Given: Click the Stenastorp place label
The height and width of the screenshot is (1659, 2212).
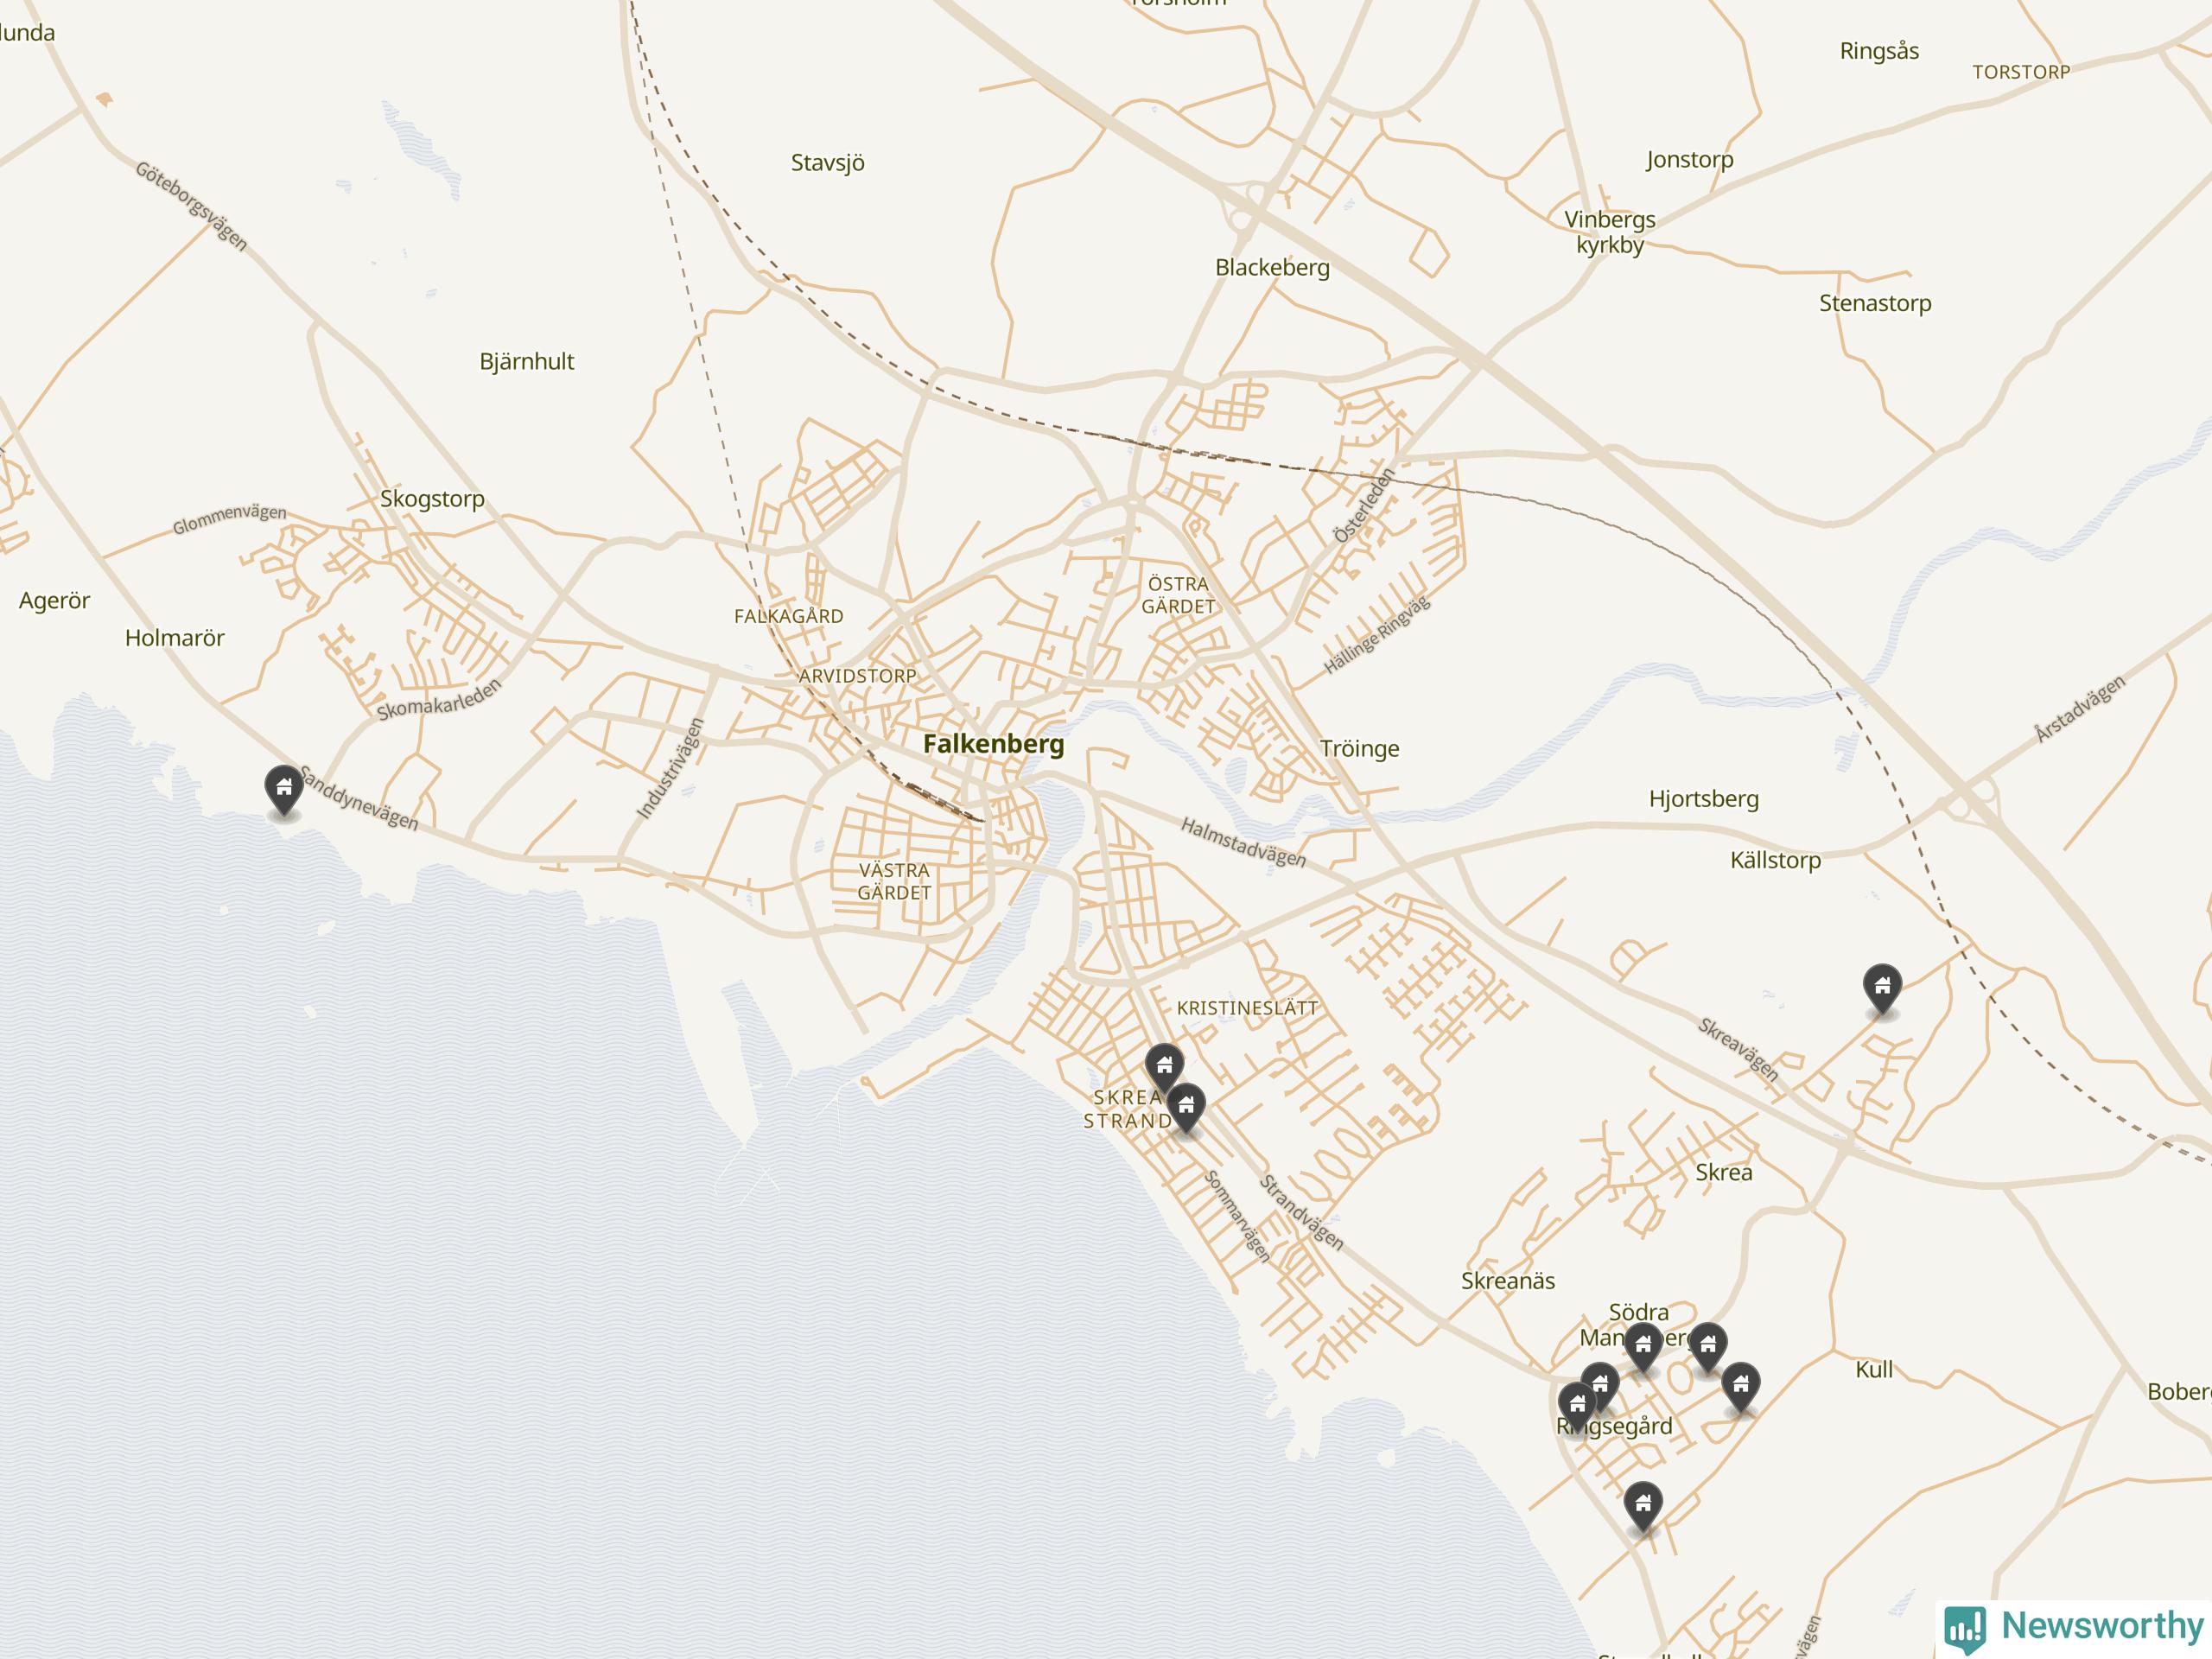Looking at the screenshot, I should pos(1874,304).
